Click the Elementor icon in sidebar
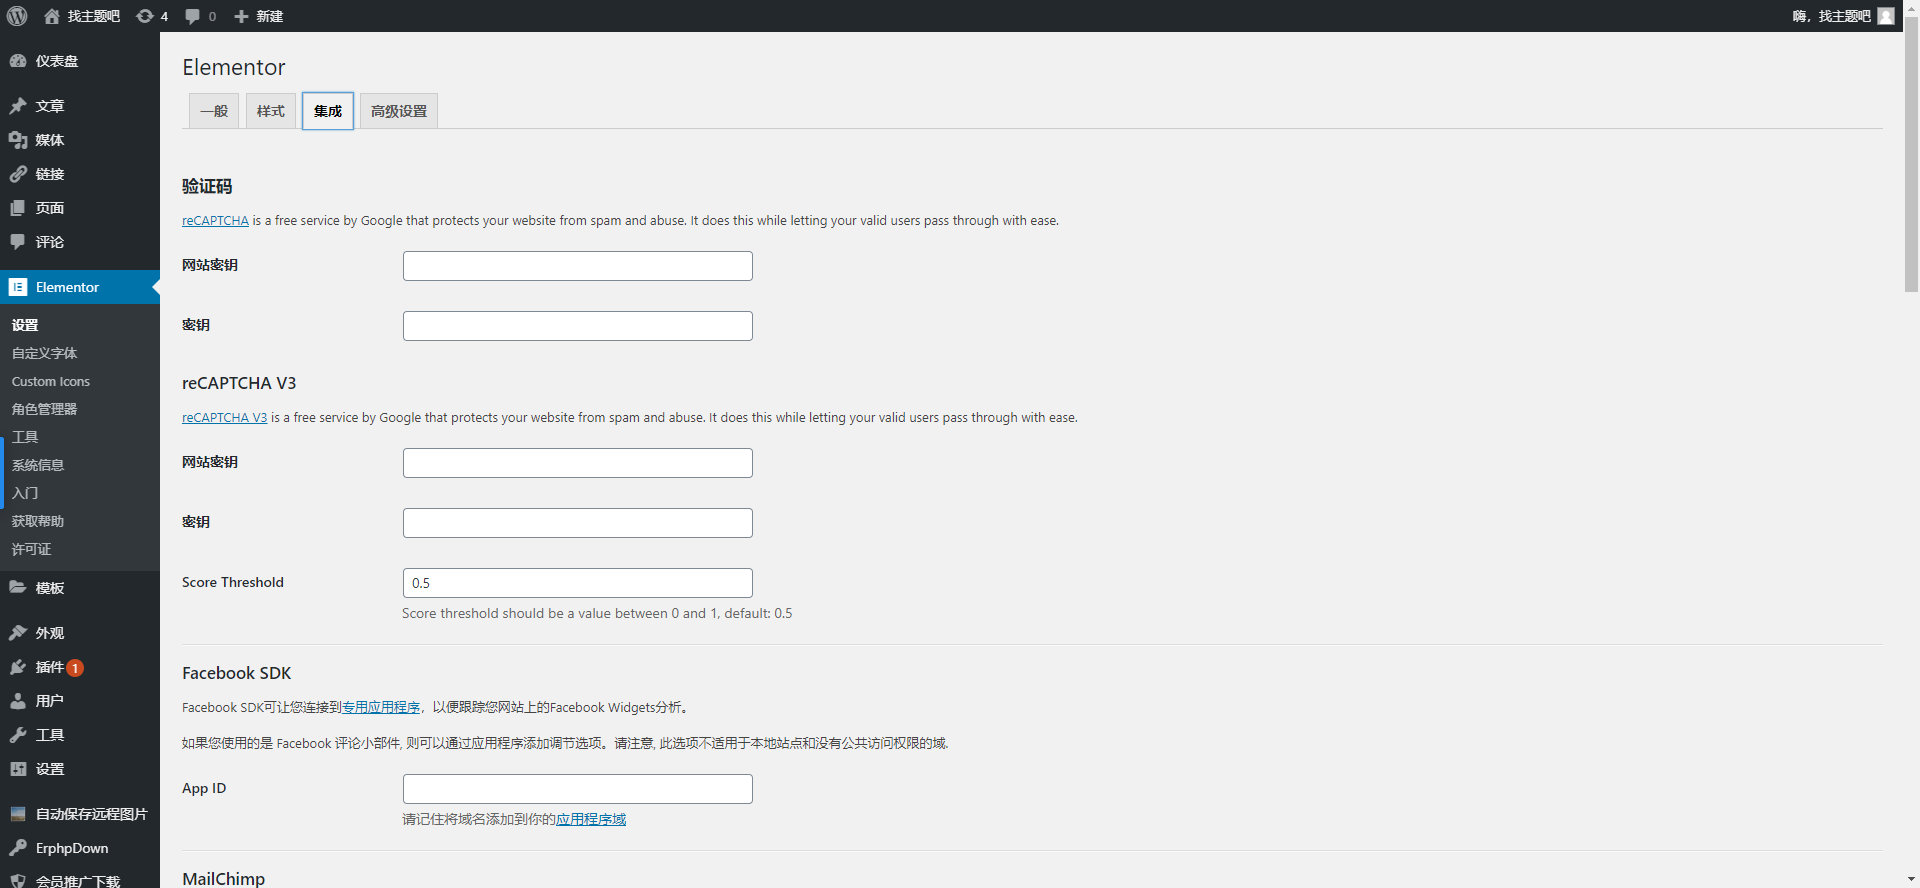Screen dimensions: 1920x888 [x=18, y=287]
